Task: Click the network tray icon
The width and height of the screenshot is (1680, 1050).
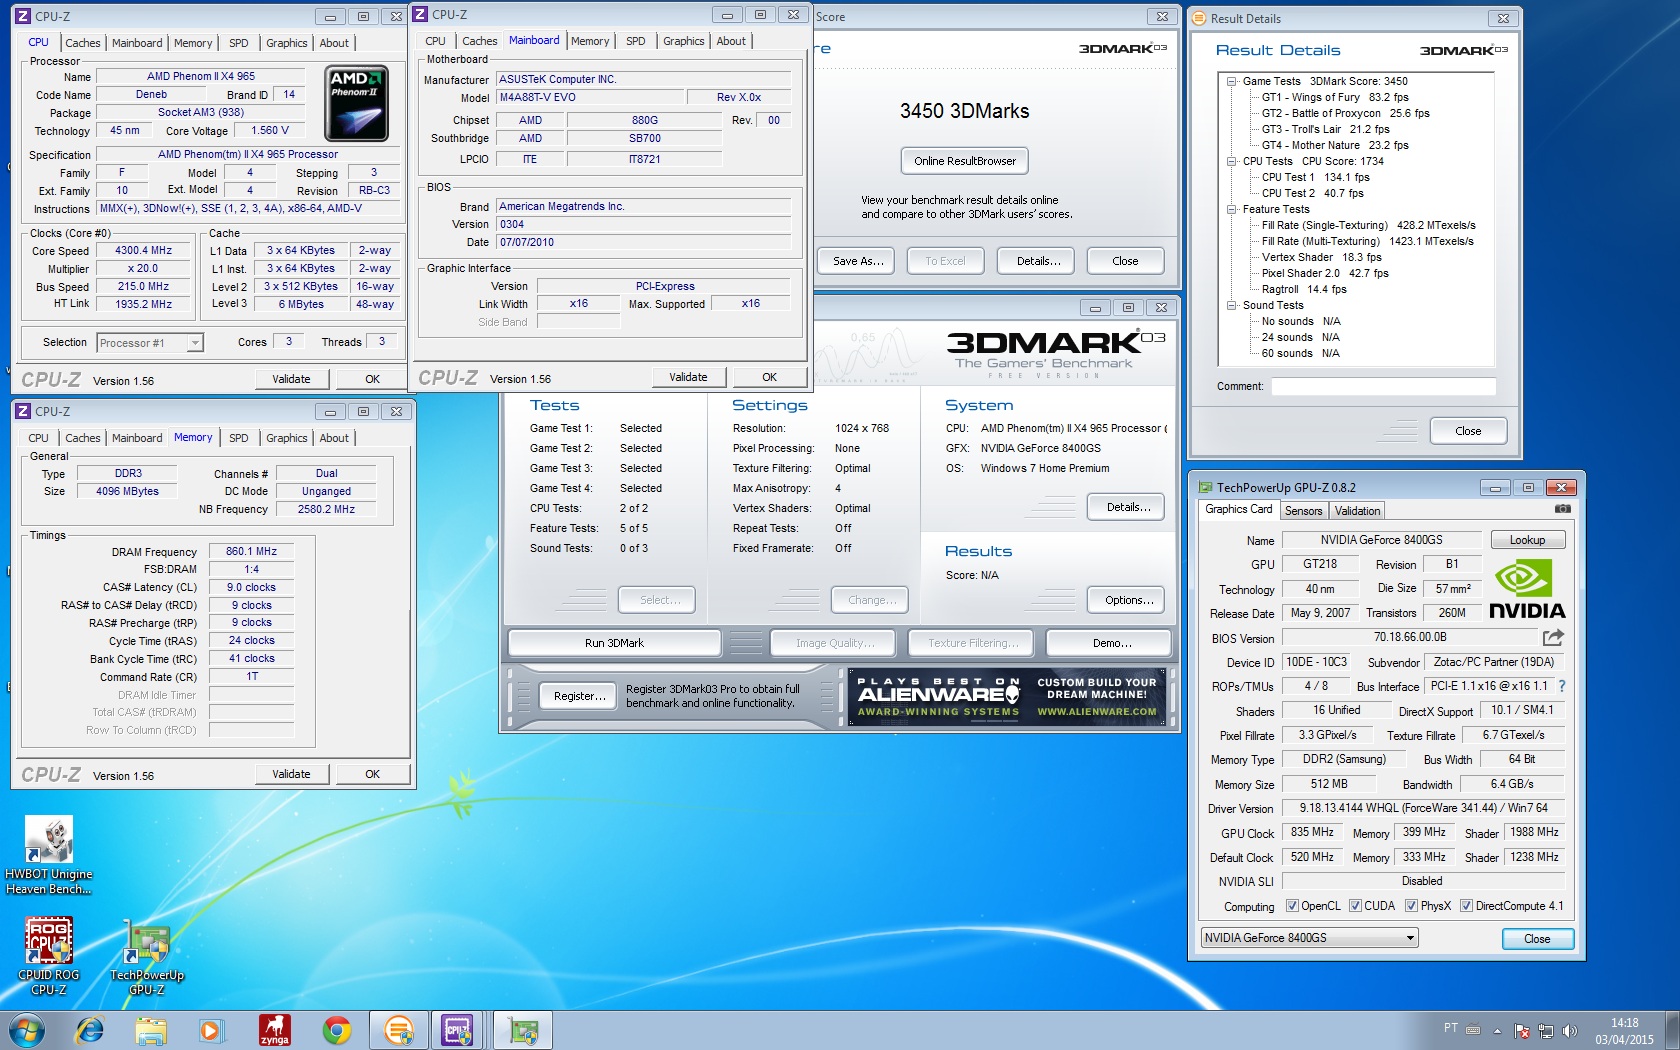Action: 1546,1030
